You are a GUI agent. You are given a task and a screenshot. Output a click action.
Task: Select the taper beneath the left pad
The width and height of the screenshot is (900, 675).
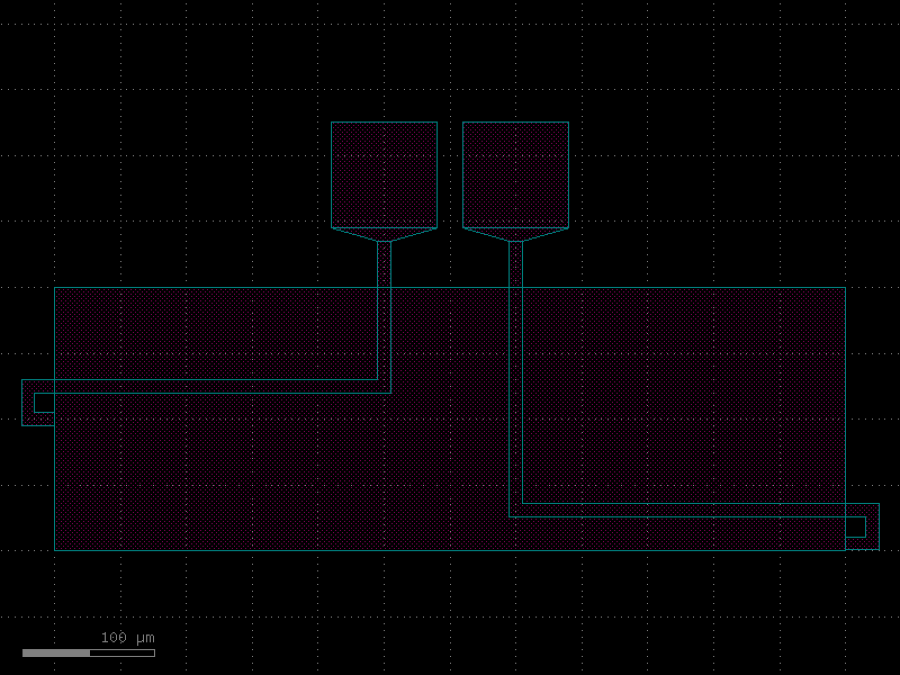(384, 234)
